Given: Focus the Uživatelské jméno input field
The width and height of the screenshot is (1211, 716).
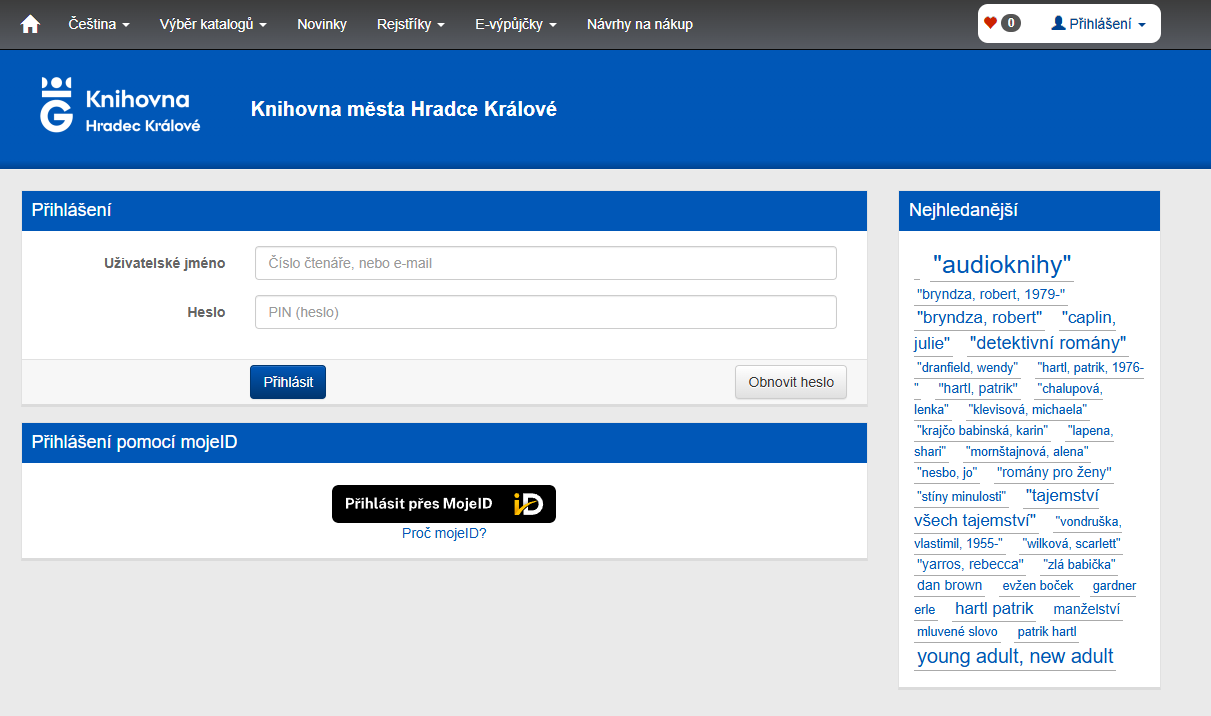Looking at the screenshot, I should [x=545, y=263].
